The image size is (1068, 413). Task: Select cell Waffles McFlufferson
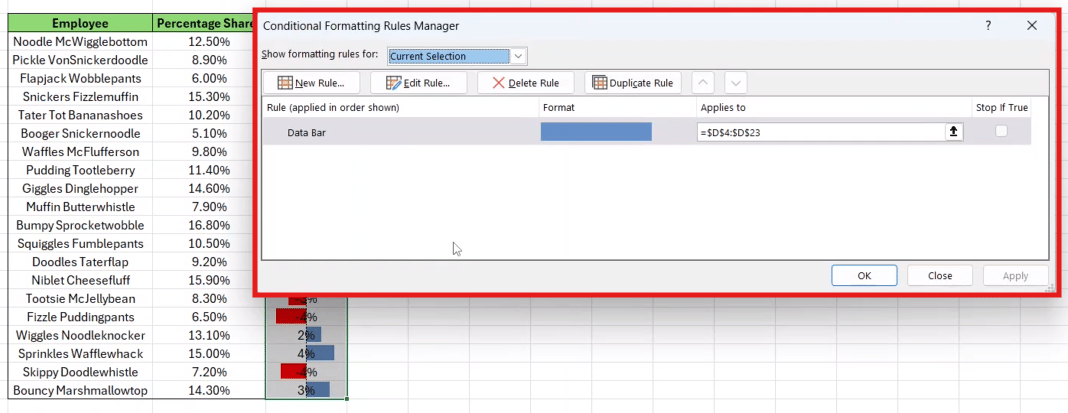(x=80, y=152)
